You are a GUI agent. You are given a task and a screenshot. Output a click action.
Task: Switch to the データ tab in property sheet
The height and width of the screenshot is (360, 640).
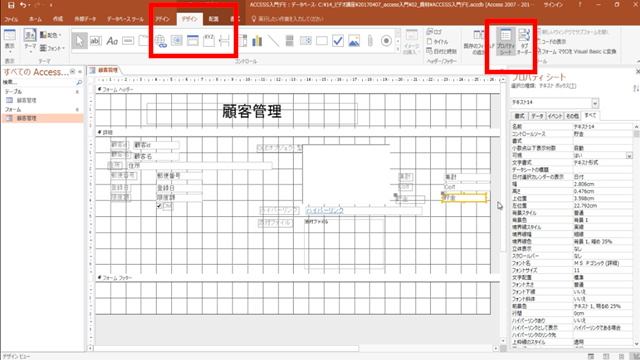[x=537, y=116]
